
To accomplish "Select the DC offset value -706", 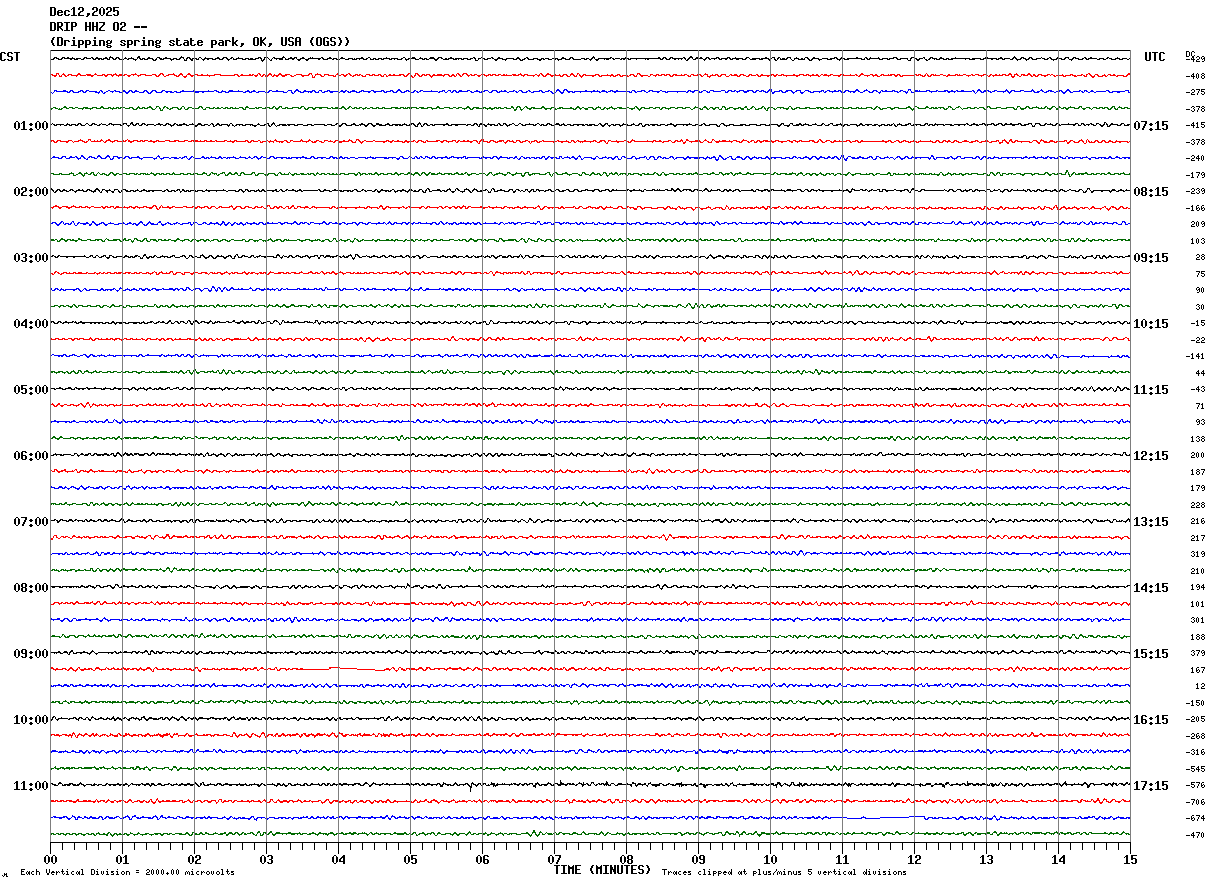I will pos(1195,802).
